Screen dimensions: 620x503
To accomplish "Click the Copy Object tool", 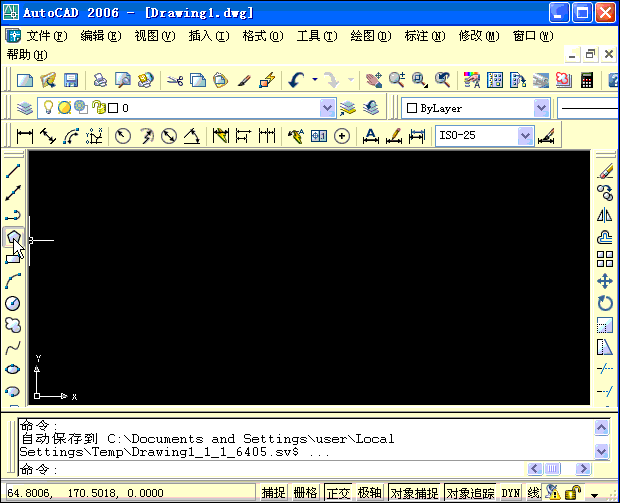I will (605, 193).
